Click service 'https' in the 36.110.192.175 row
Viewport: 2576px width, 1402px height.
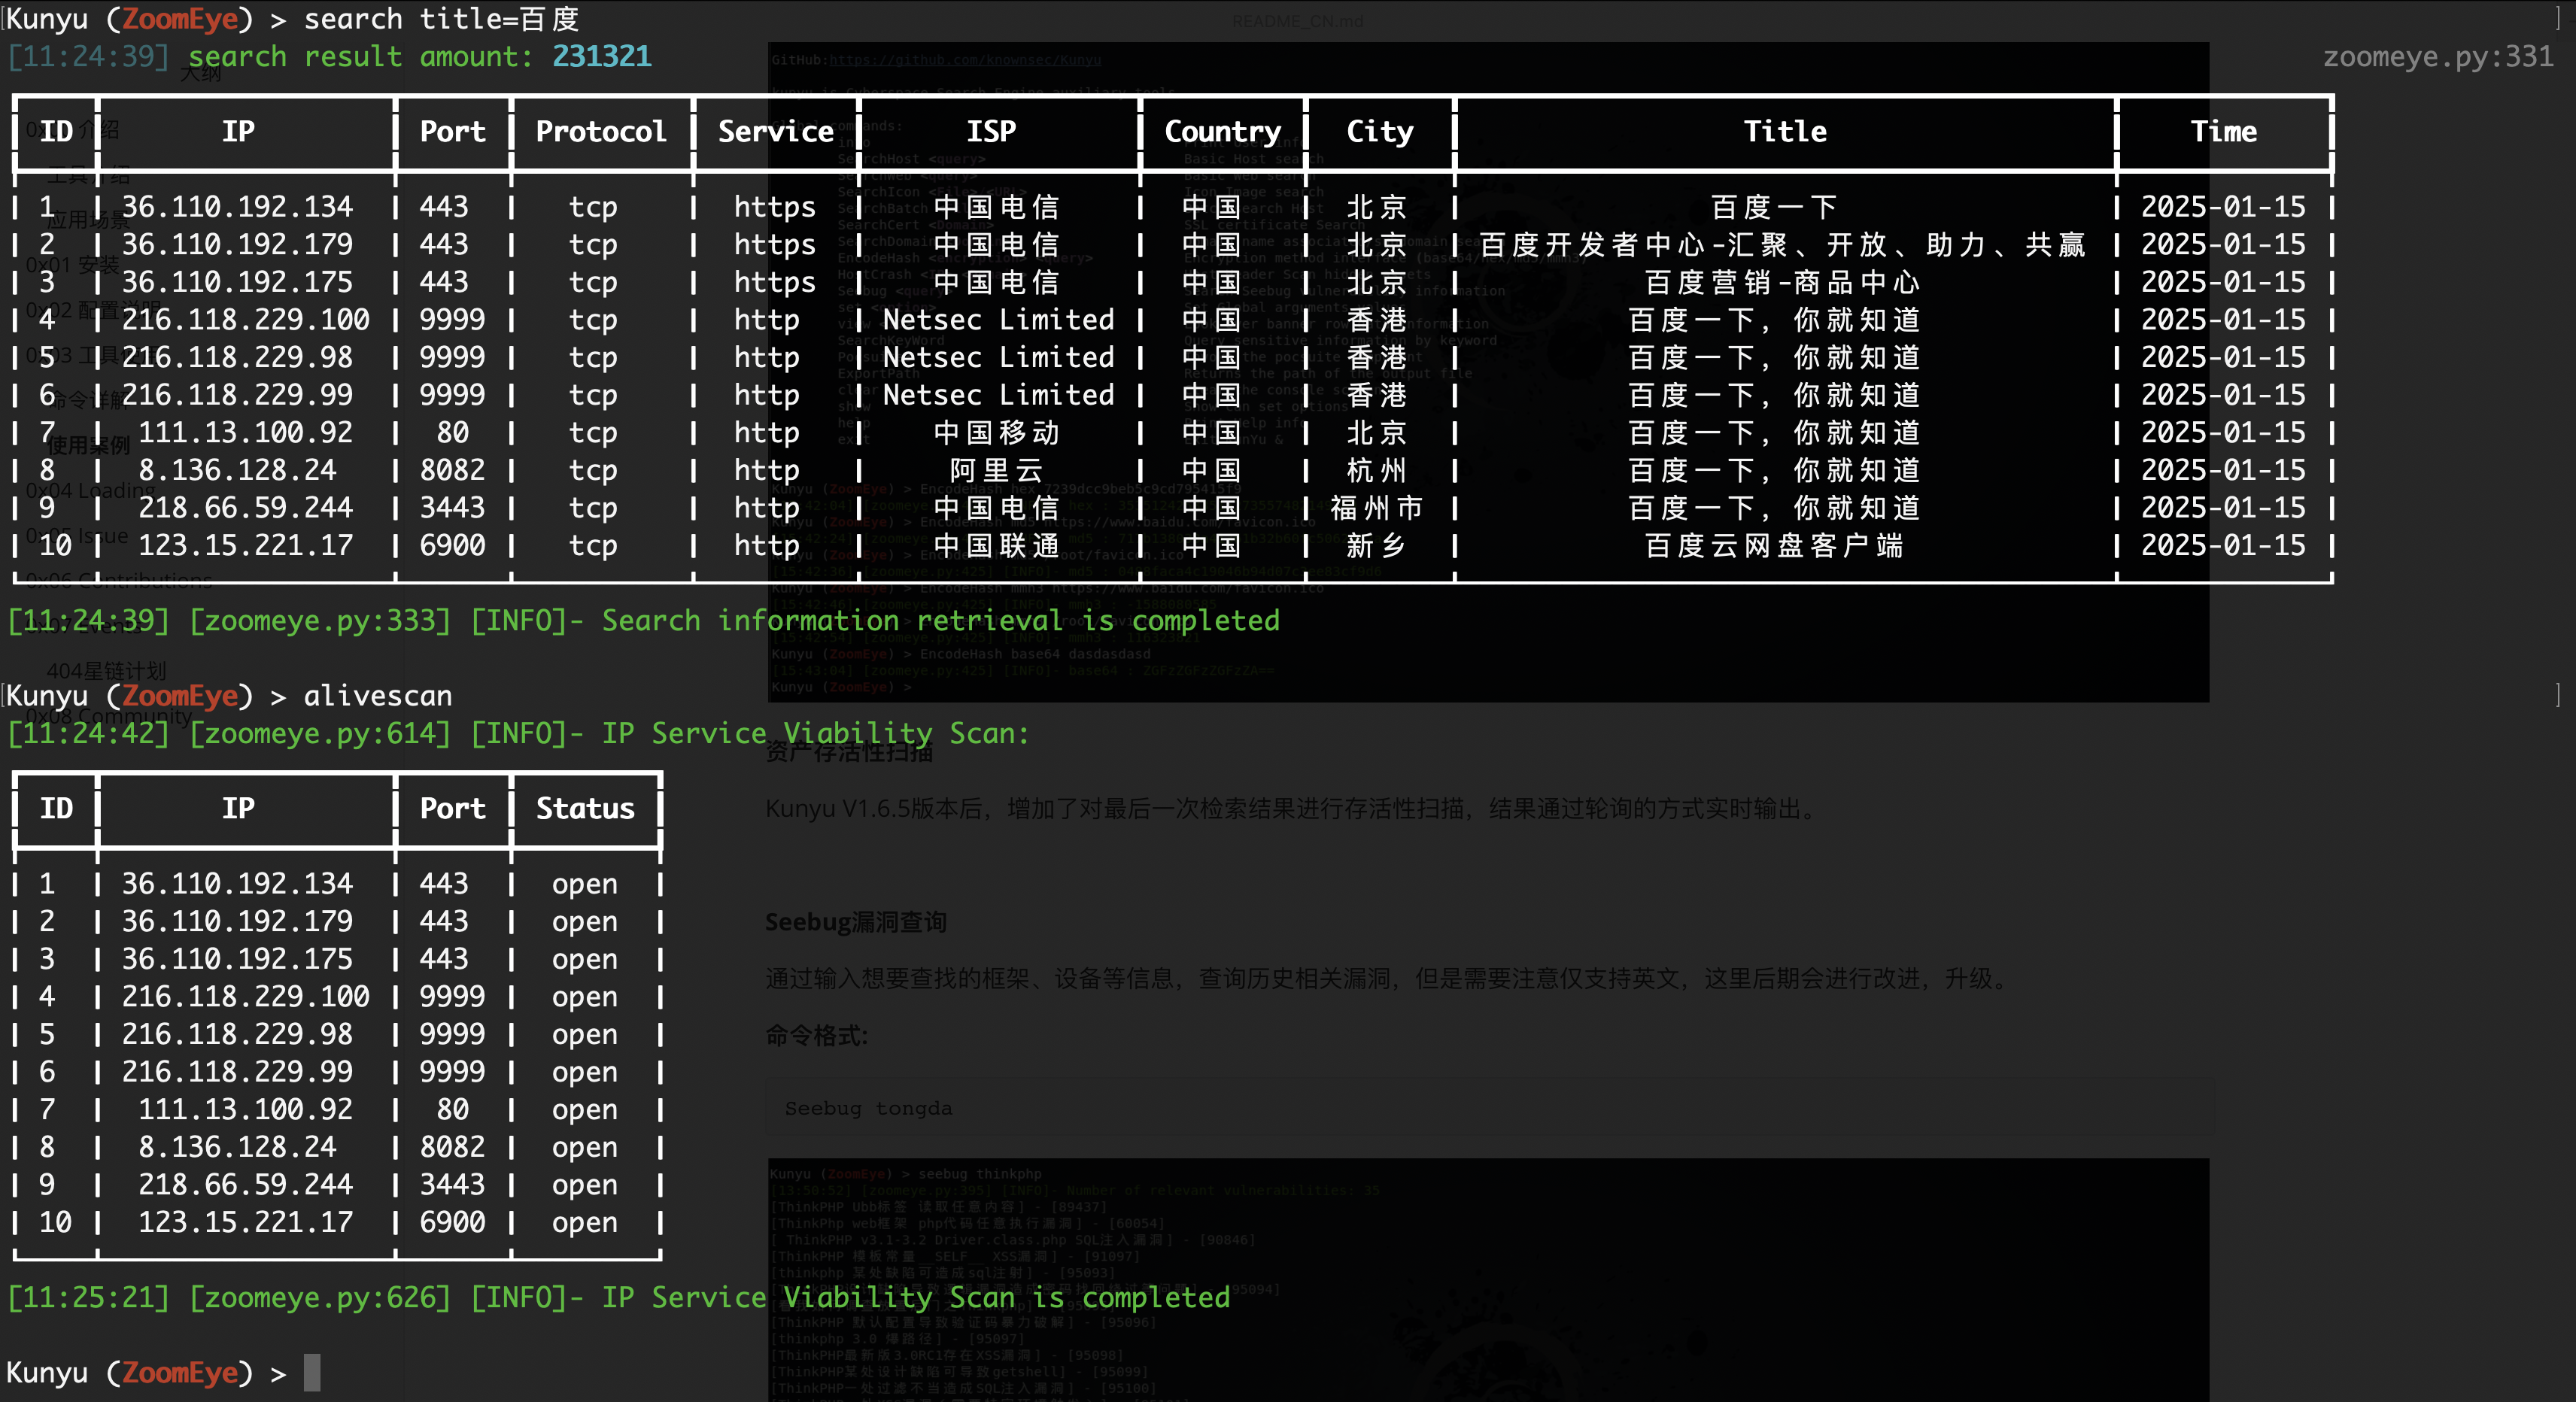click(774, 282)
